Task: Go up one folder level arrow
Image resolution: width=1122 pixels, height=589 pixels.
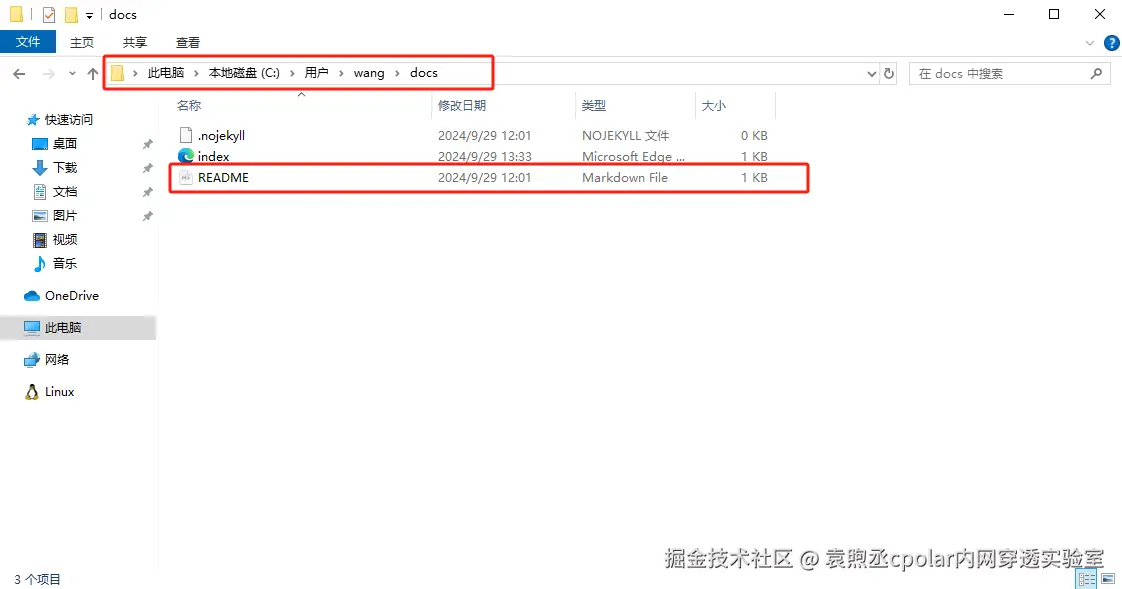Action: pyautogui.click(x=92, y=74)
